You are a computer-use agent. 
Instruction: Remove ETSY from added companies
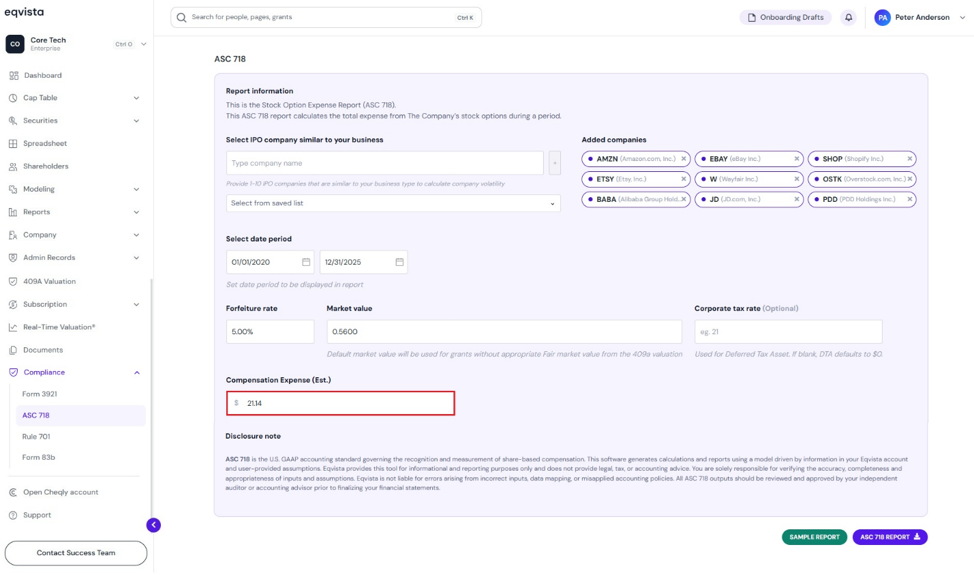tap(683, 179)
